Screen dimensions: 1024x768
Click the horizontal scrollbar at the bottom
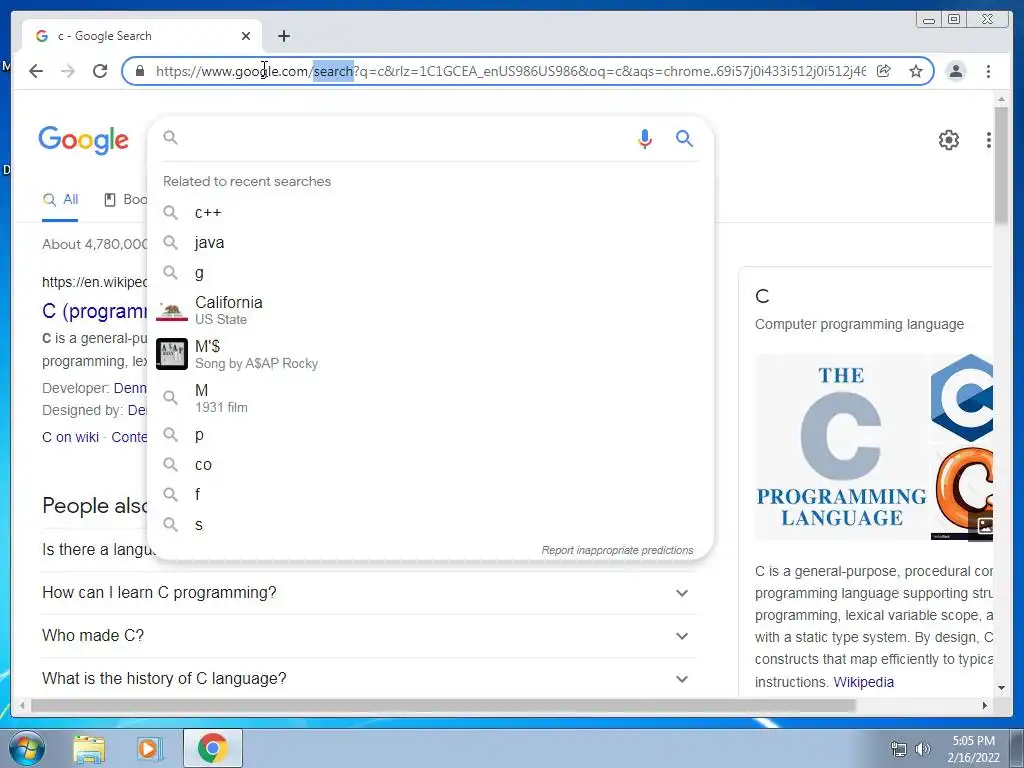coord(443,706)
